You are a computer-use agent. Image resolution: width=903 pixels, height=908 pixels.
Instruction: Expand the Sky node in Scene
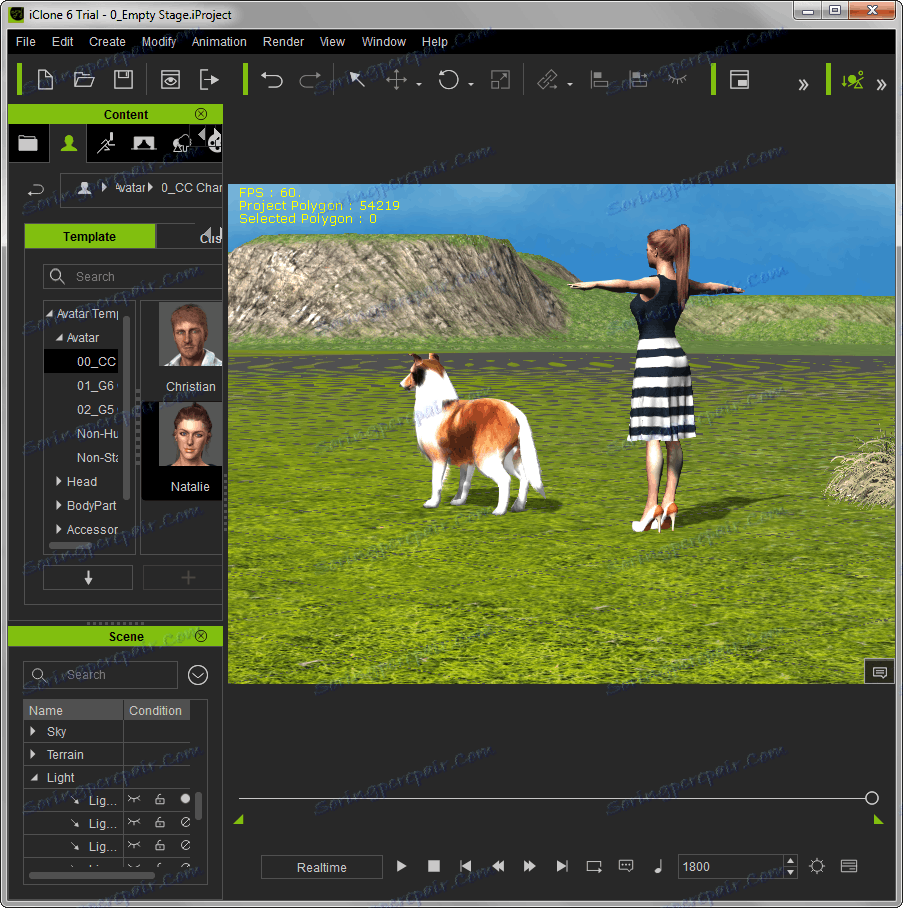pos(33,731)
